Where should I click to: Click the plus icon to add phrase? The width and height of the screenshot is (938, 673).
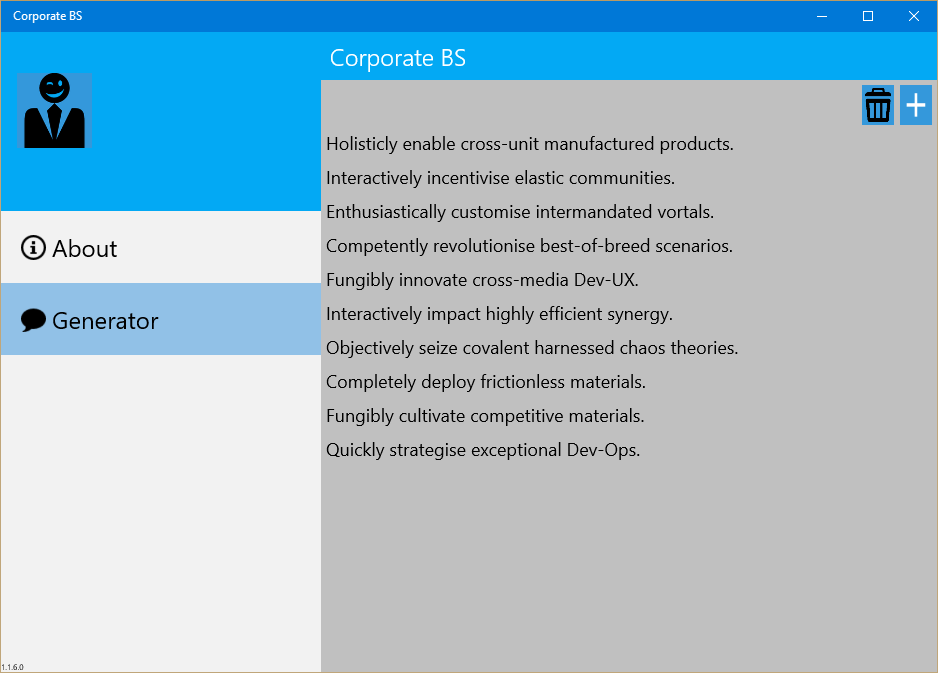tap(916, 105)
